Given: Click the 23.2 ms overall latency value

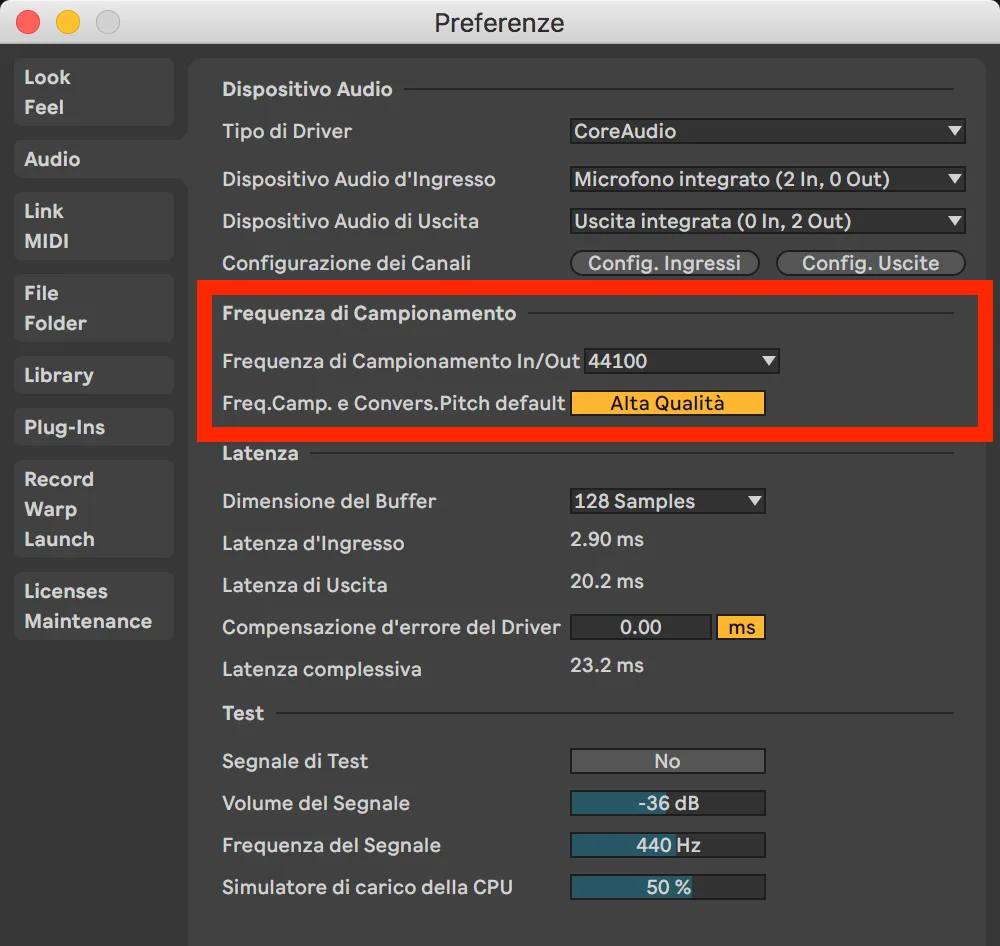Looking at the screenshot, I should (x=607, y=665).
